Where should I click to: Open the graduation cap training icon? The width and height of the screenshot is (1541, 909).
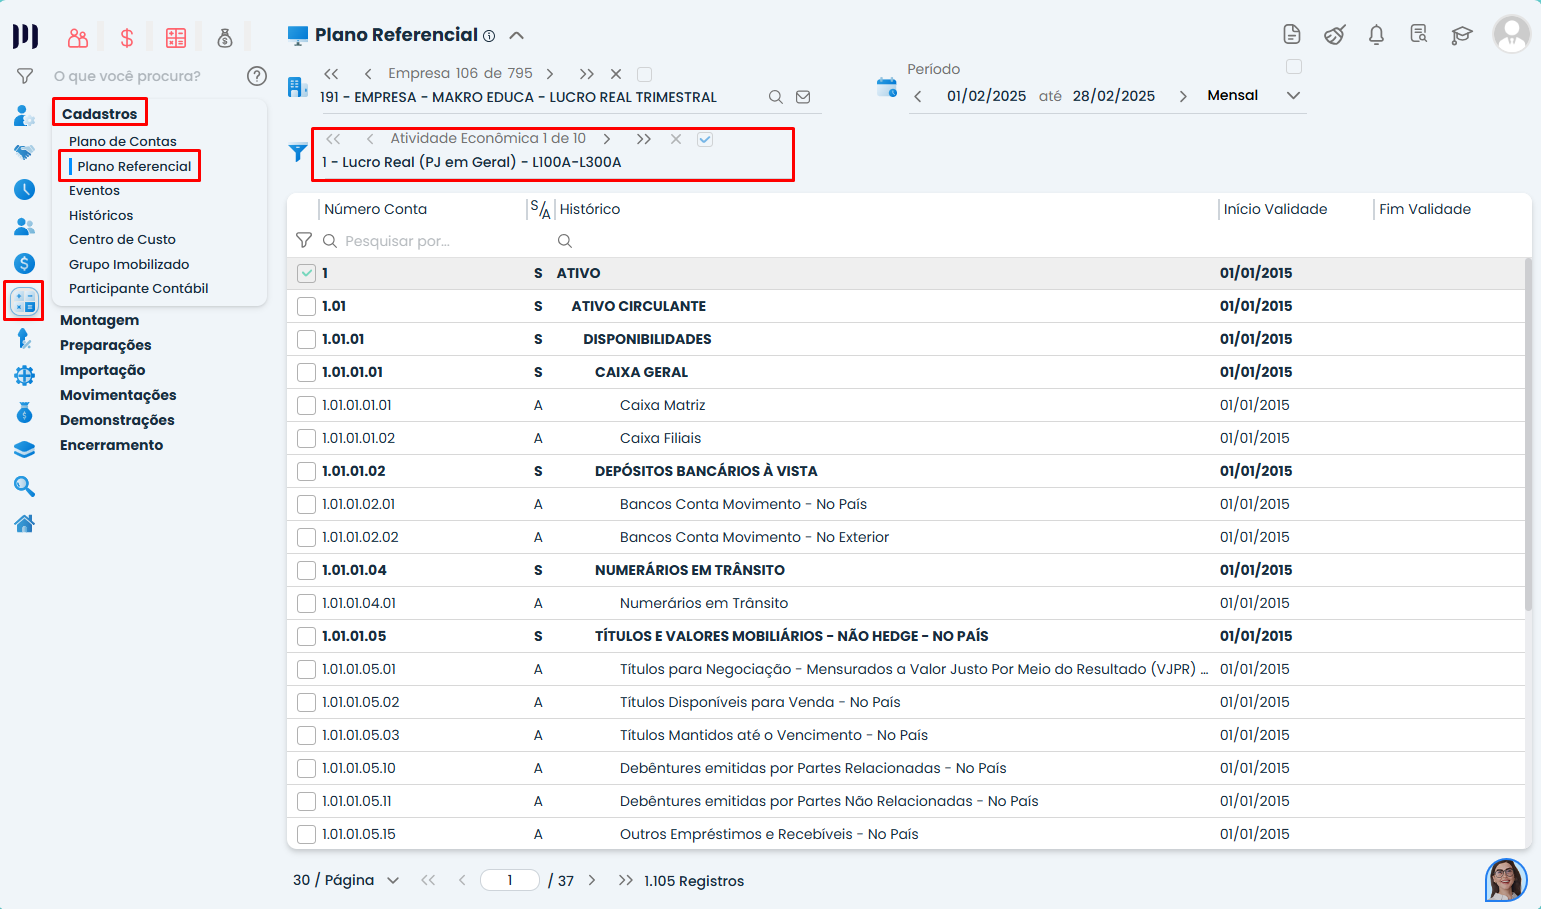(x=1461, y=35)
